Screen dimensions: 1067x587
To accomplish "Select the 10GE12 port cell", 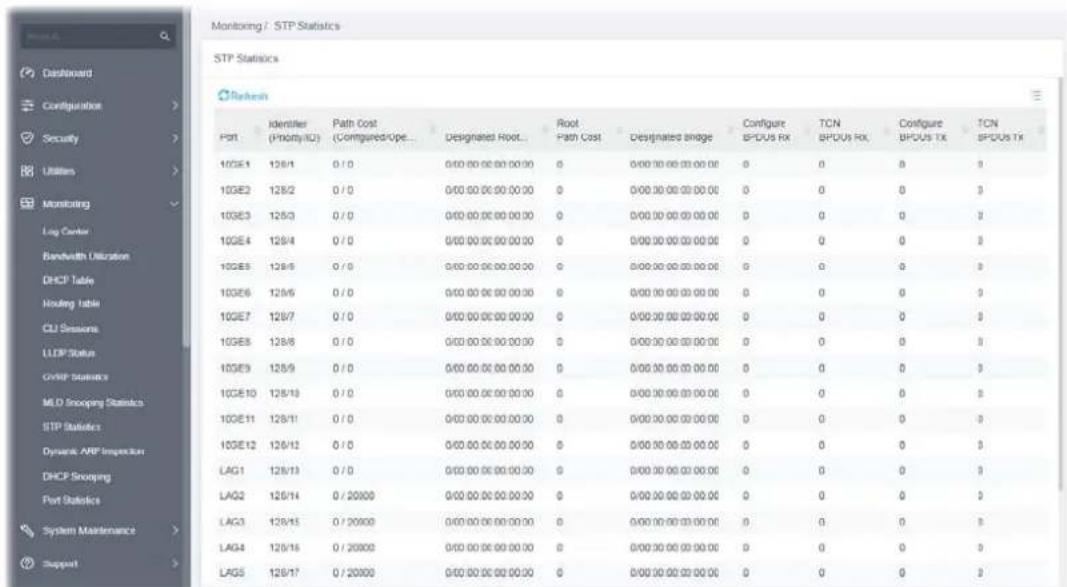I will click(237, 445).
